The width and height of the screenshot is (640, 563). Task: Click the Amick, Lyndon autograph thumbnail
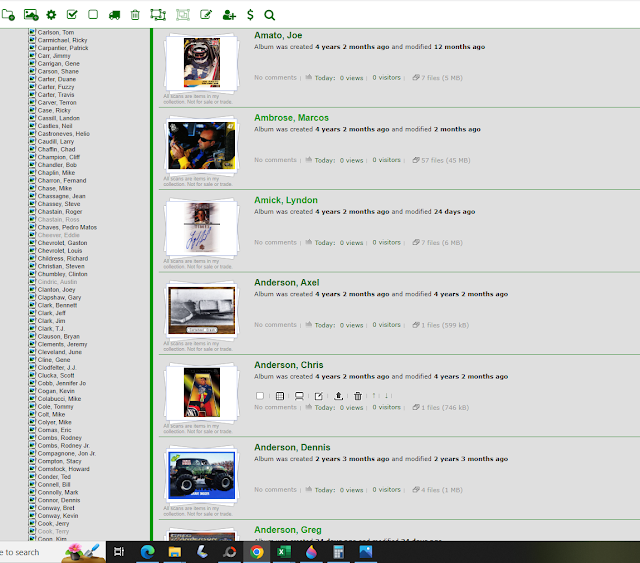click(202, 228)
